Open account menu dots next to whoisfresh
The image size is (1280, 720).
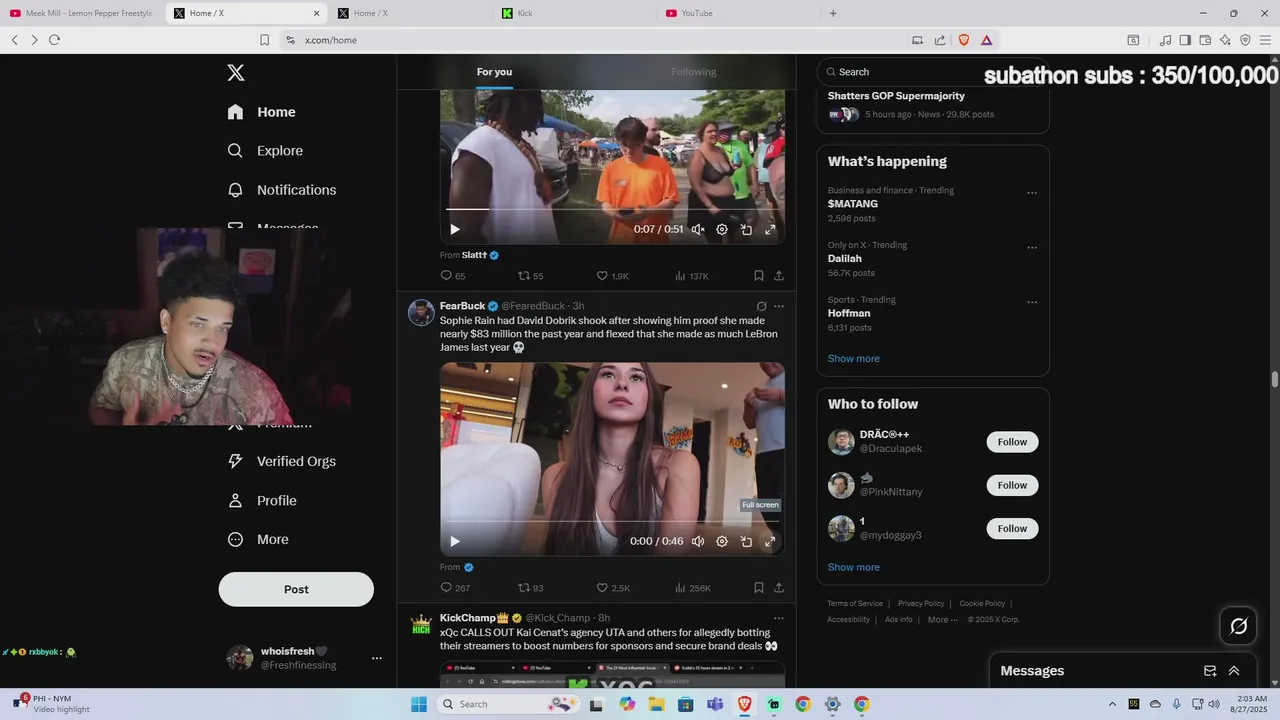click(377, 658)
